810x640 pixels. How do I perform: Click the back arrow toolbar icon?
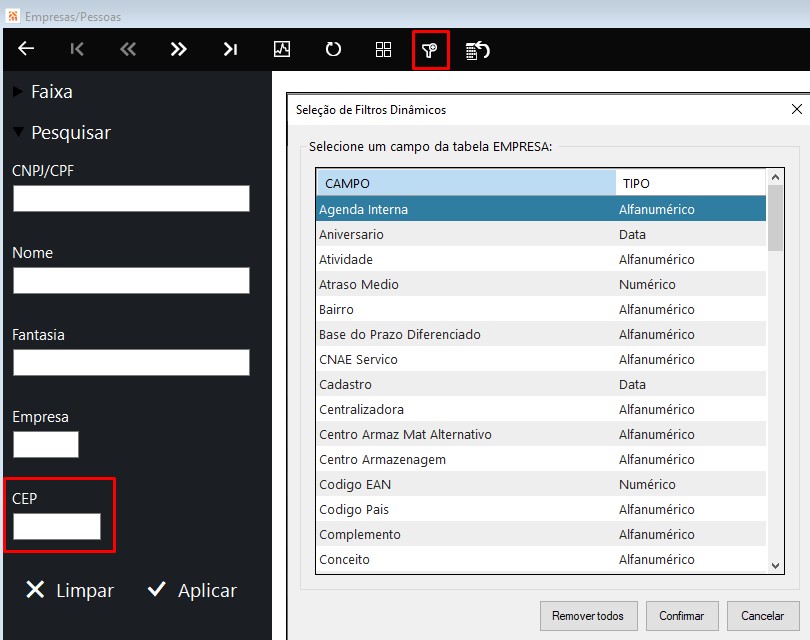pos(26,49)
